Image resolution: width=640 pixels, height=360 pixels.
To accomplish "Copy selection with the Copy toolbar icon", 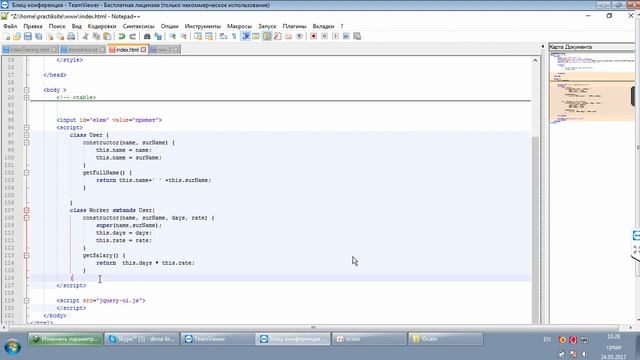I will point(96,36).
